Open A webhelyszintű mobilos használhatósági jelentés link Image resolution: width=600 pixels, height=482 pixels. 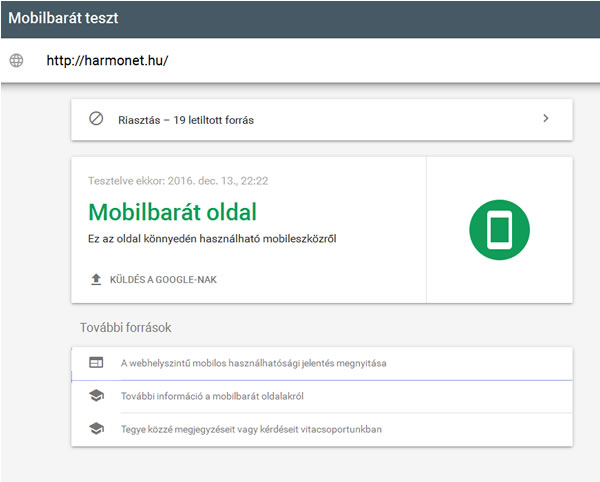[x=253, y=363]
